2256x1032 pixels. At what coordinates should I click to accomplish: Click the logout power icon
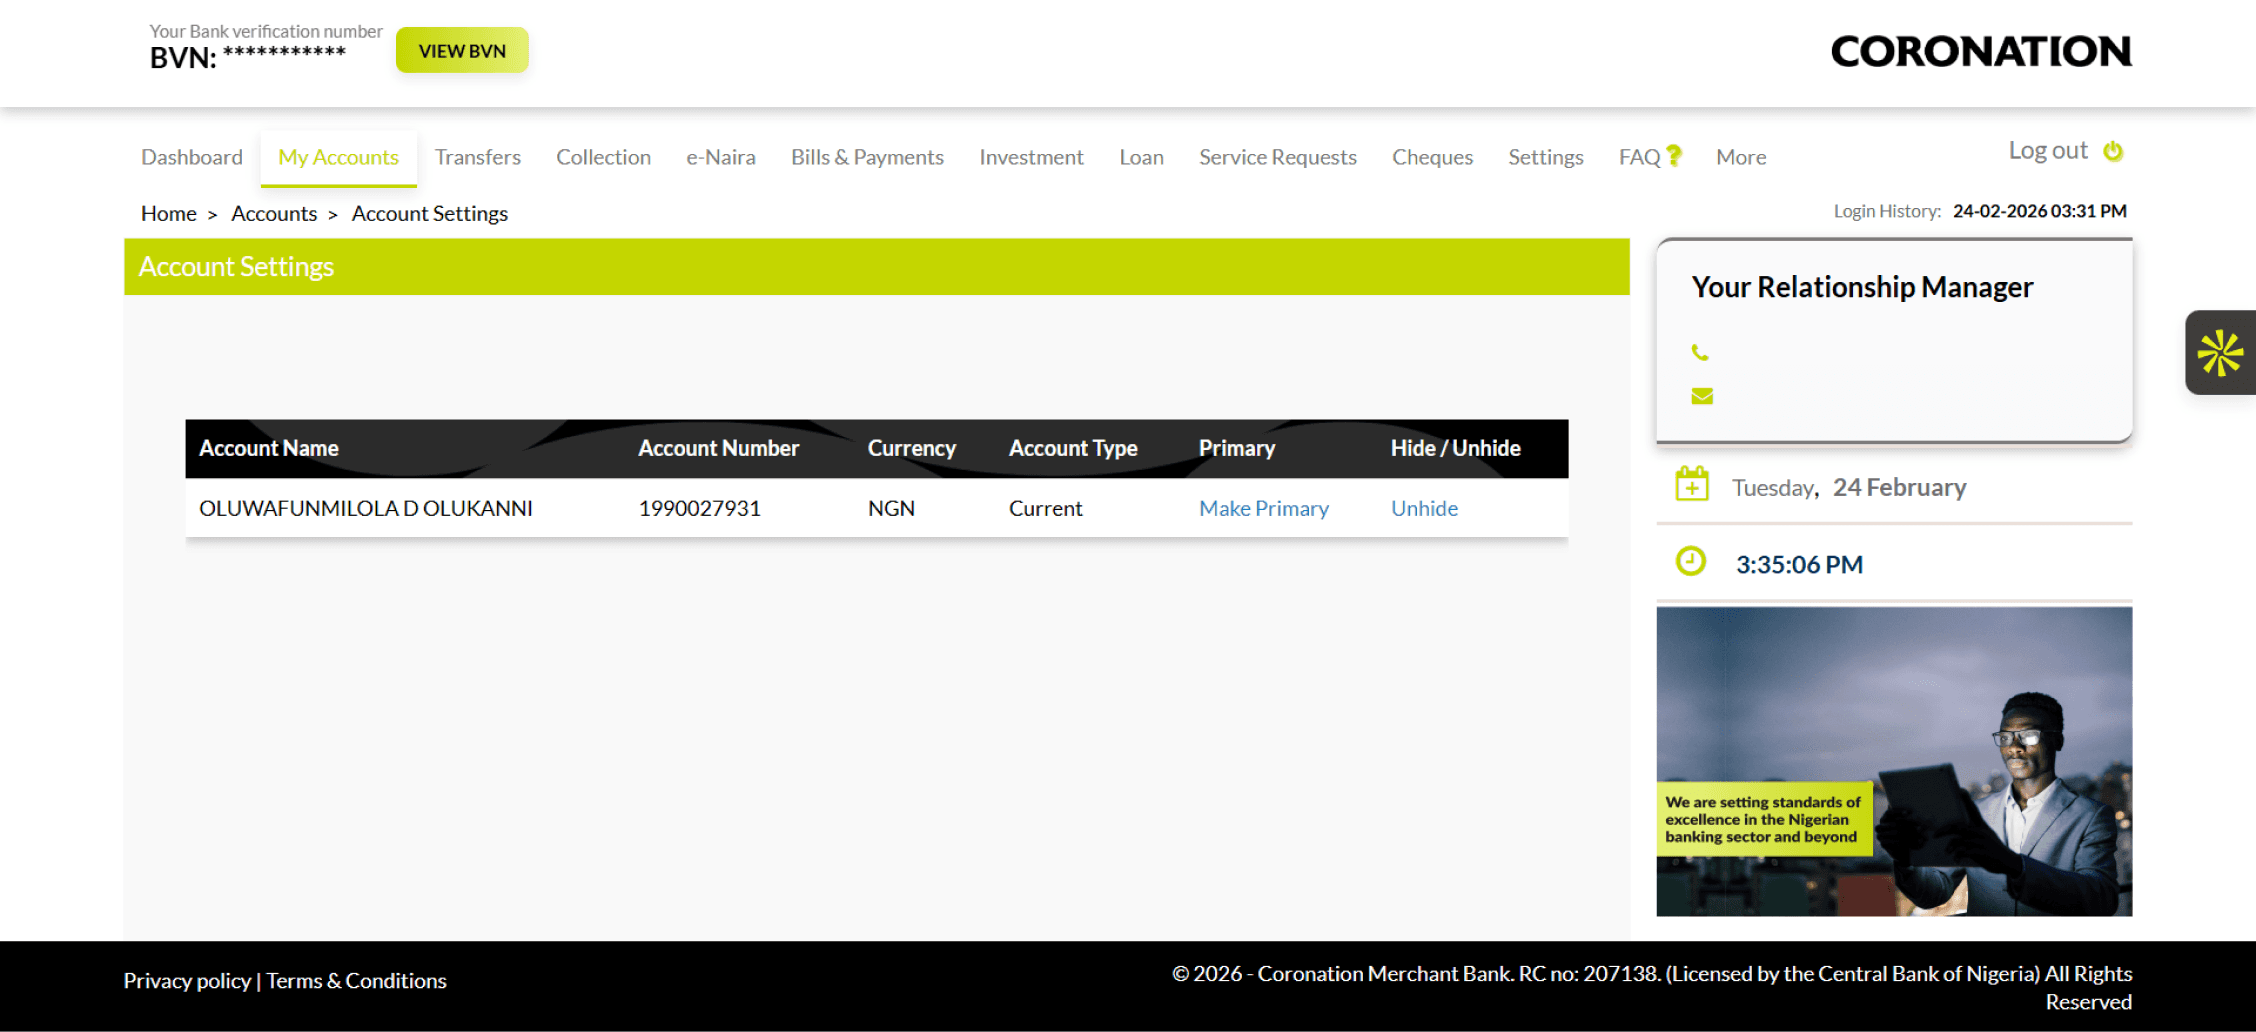click(x=2113, y=151)
